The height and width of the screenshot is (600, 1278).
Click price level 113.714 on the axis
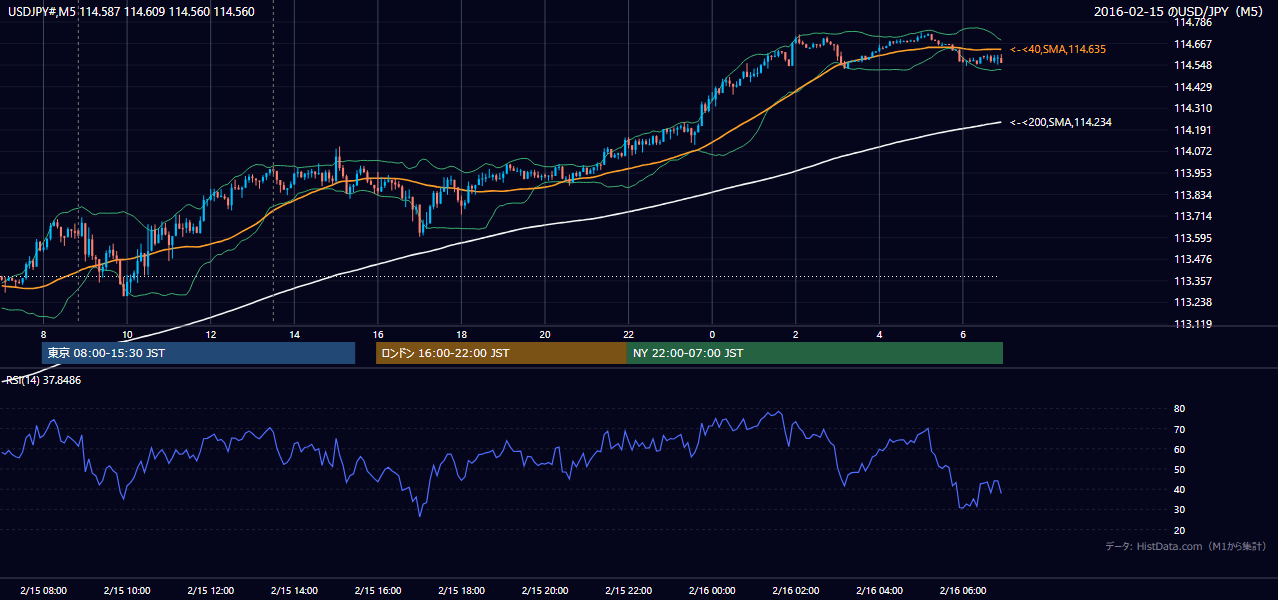click(1192, 216)
